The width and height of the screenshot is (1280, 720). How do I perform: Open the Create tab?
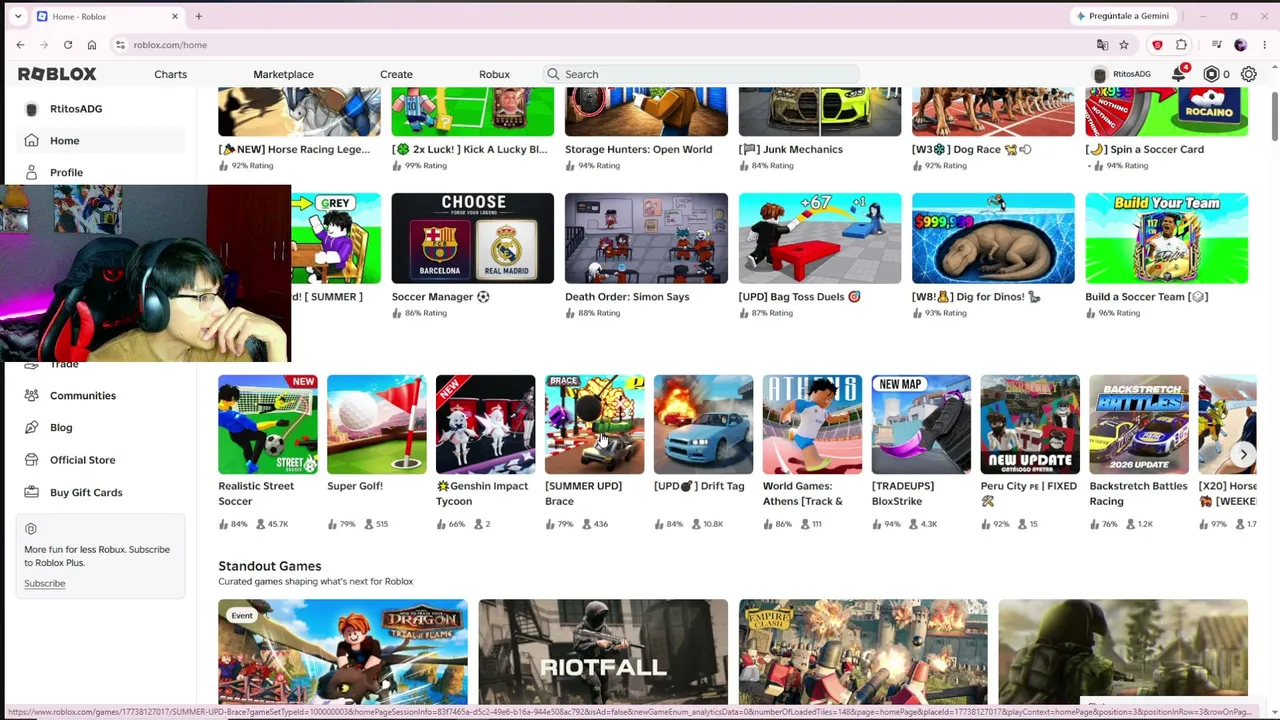click(x=396, y=74)
